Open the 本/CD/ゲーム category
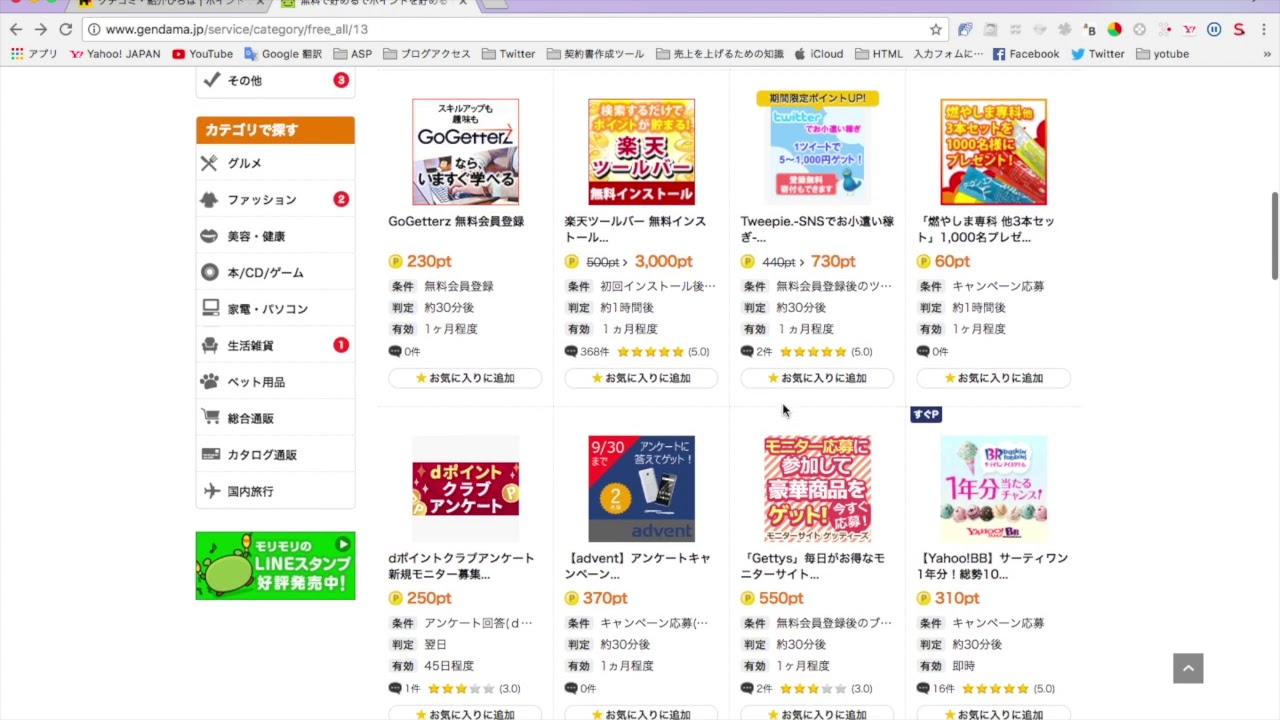Screen dimensions: 1280x720 [x=275, y=272]
